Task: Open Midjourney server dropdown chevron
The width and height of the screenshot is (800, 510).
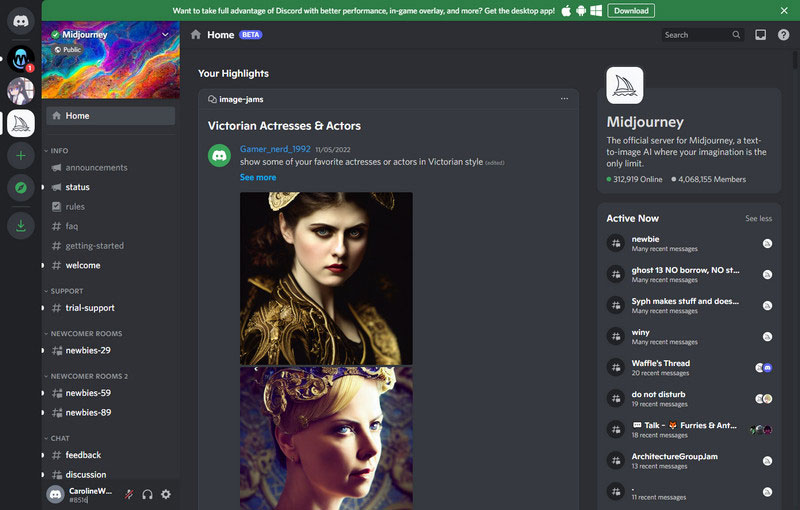Action: (x=165, y=35)
